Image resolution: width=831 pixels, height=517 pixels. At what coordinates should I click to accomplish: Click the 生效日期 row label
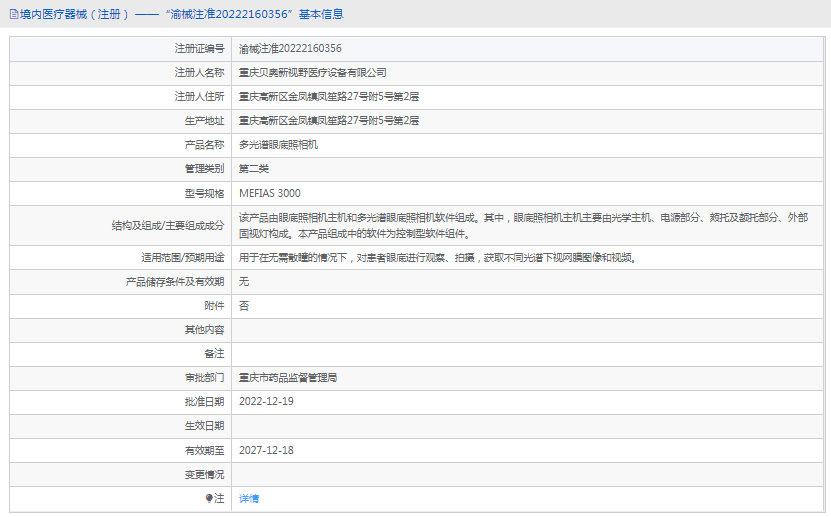204,426
